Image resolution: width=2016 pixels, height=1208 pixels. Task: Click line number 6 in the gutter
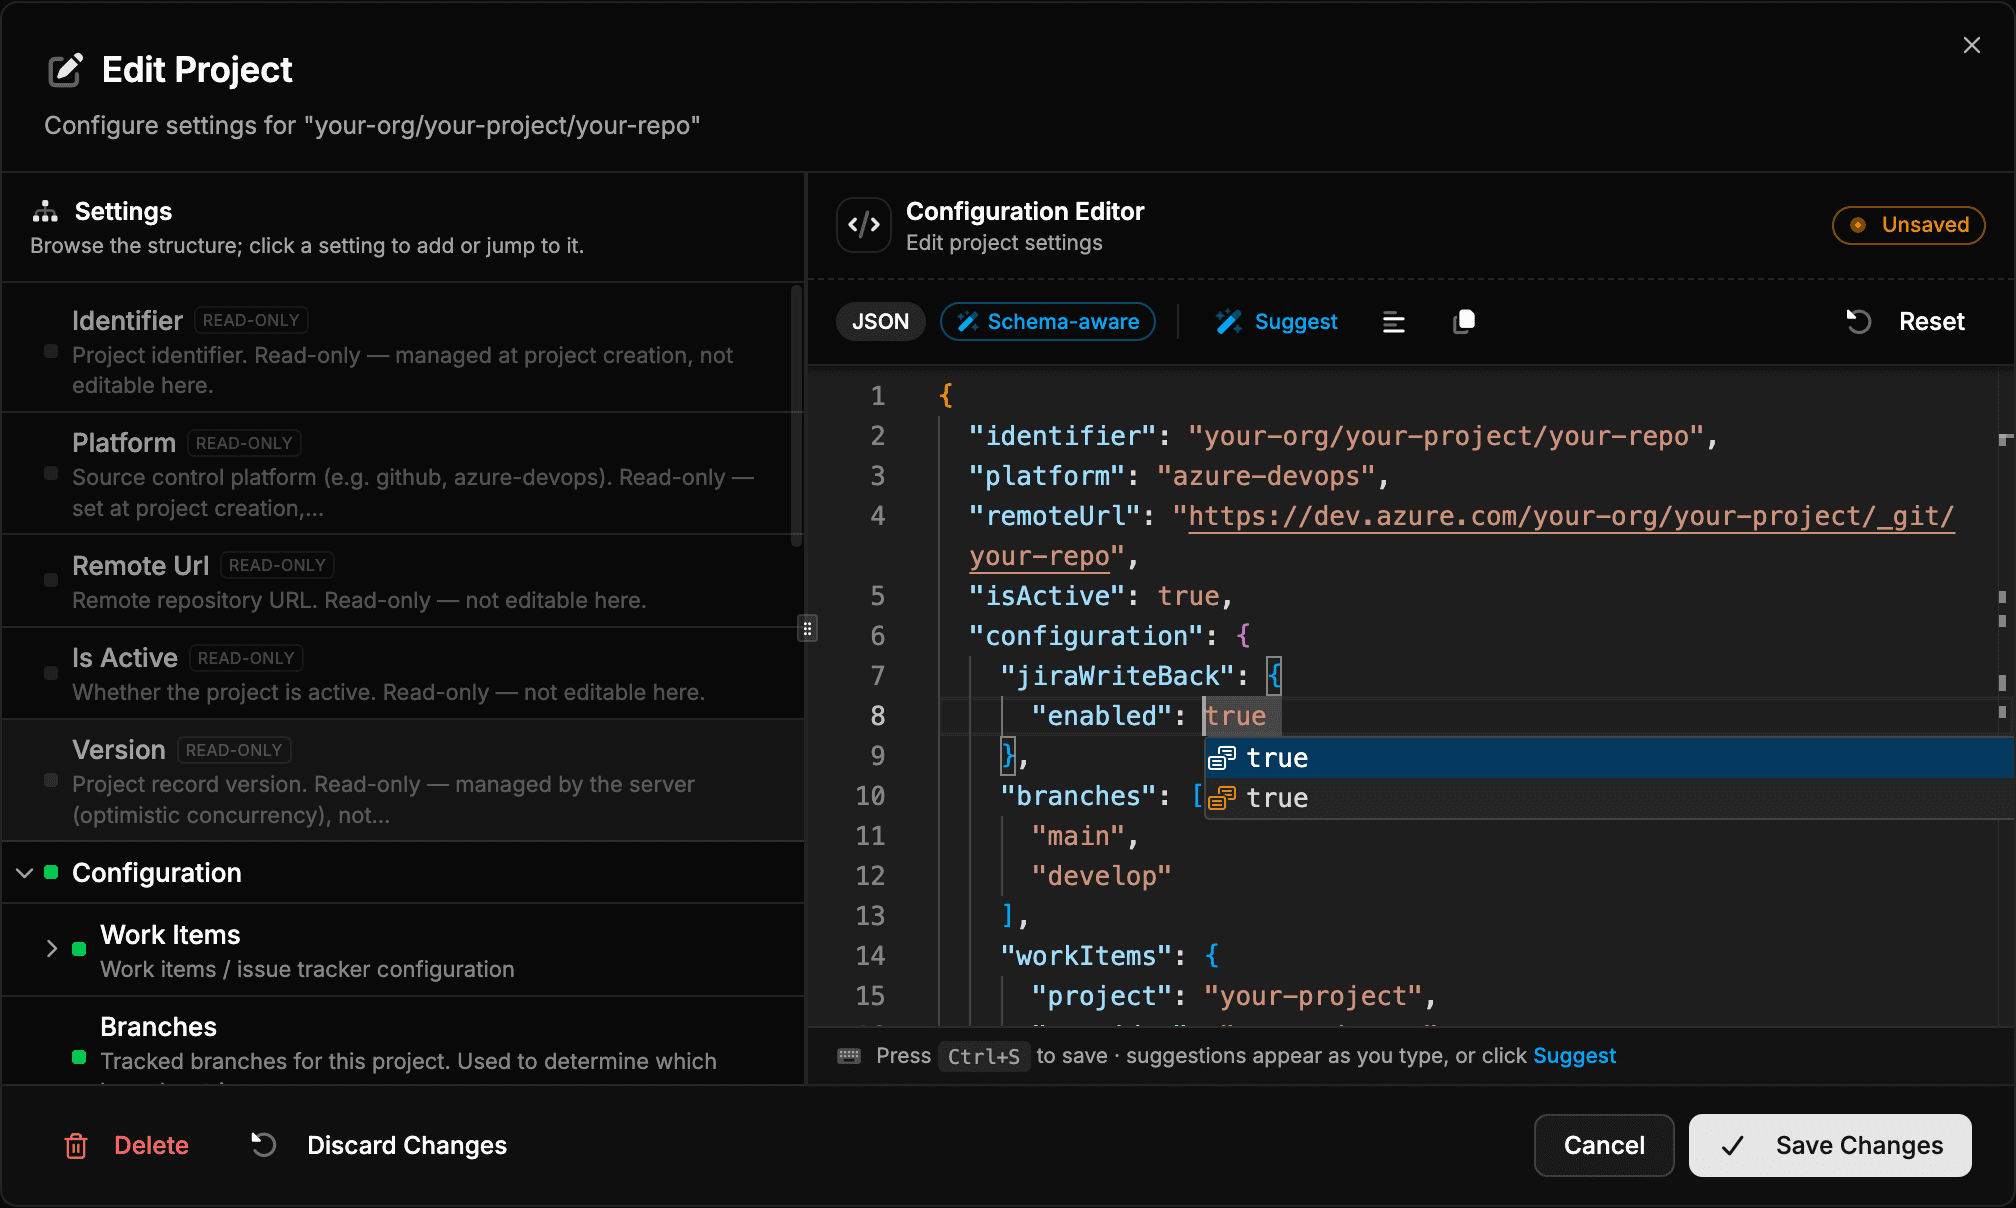point(877,636)
